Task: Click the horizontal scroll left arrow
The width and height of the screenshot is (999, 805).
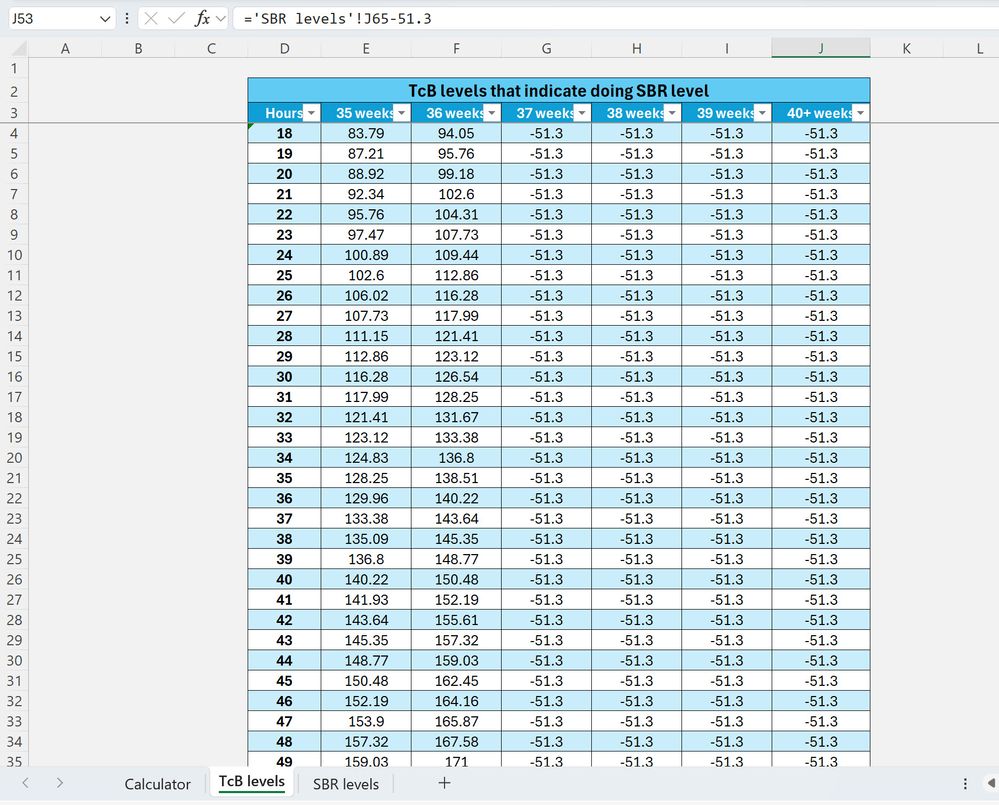Action: tap(991, 783)
